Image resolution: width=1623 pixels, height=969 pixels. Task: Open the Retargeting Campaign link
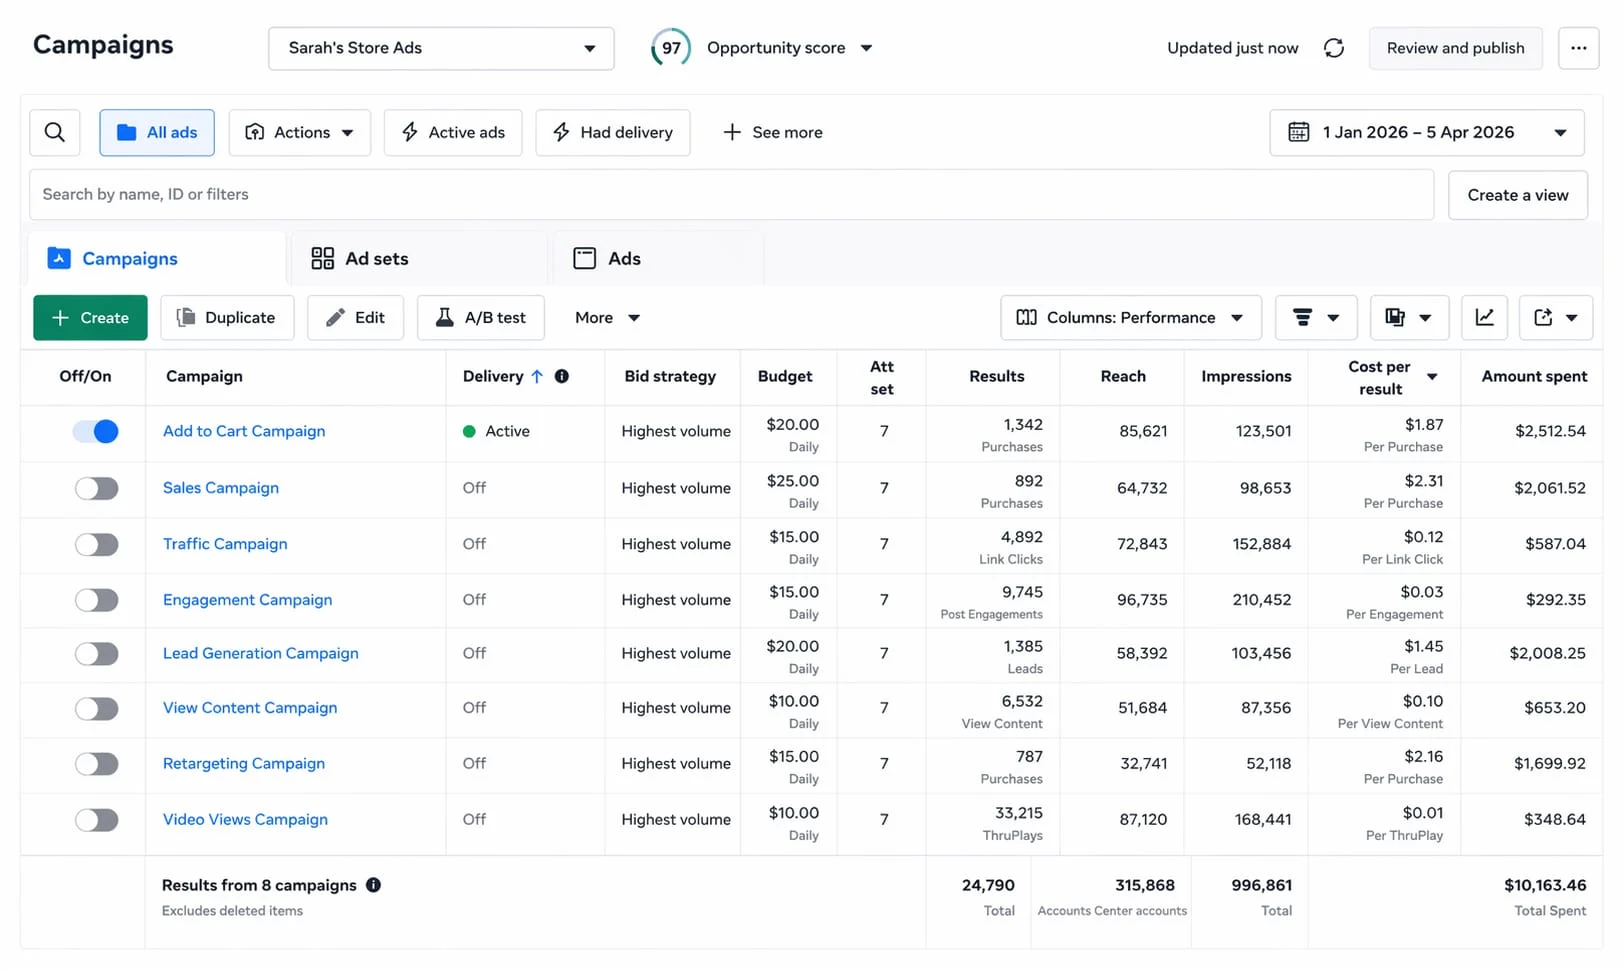coord(244,763)
